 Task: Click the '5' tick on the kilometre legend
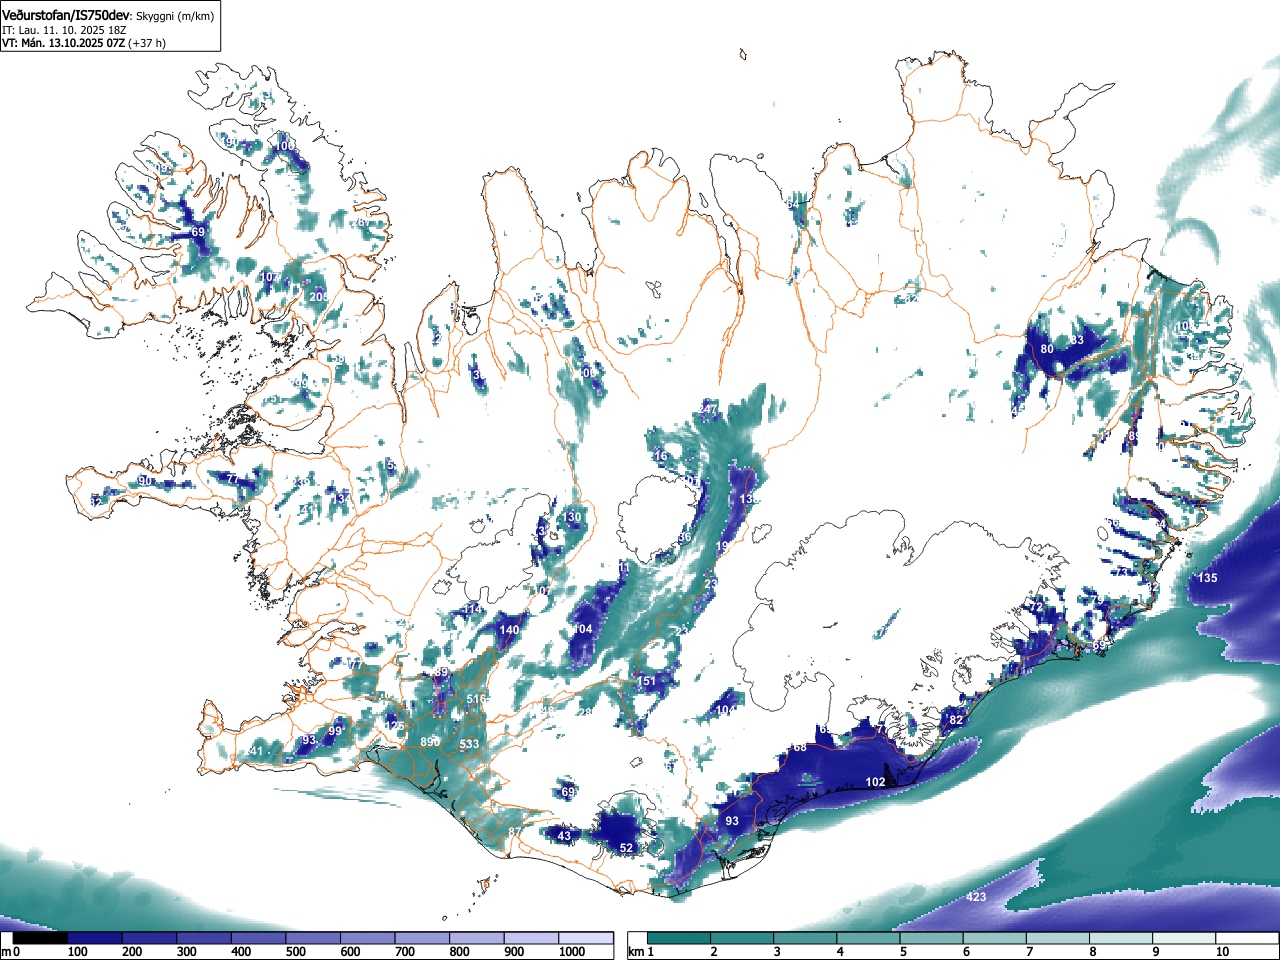[x=903, y=952]
